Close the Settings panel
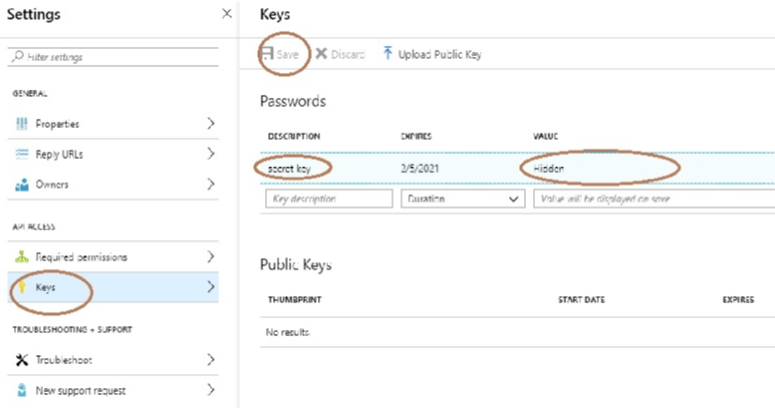Image resolution: width=775 pixels, height=408 pixels. [x=227, y=14]
